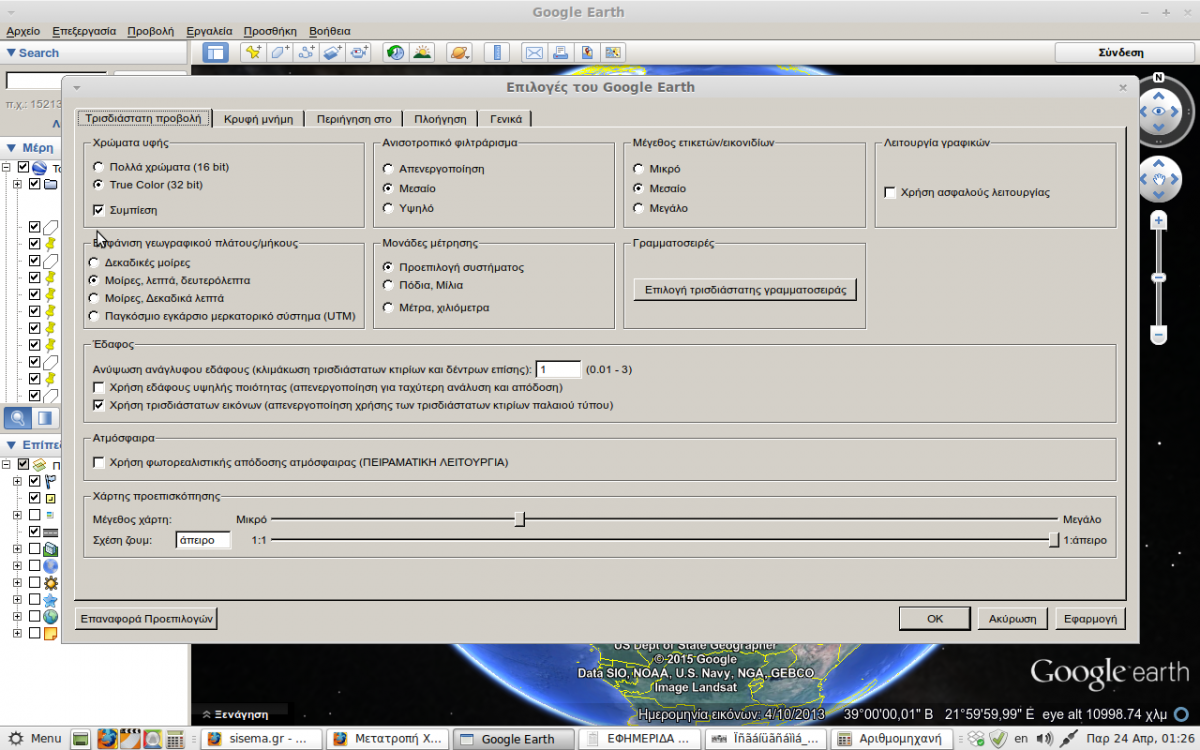The image size is (1200, 750).
Task: Select Μέτρα, χιλιόμετρα measurement units
Action: tap(388, 307)
